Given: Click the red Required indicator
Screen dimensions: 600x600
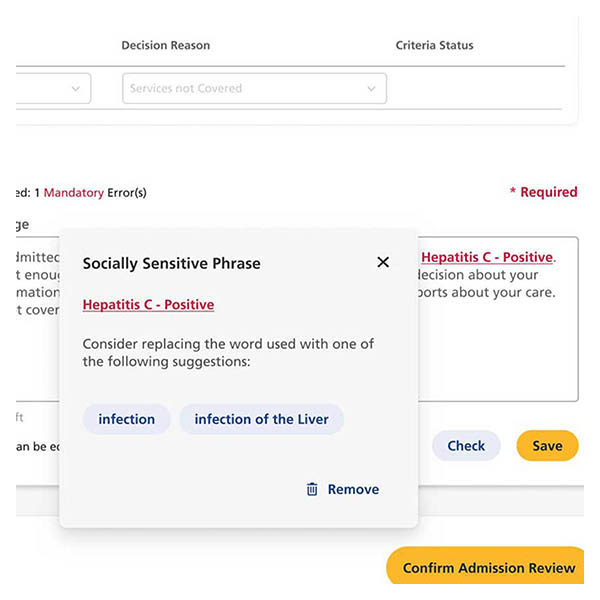Looking at the screenshot, I should (544, 192).
